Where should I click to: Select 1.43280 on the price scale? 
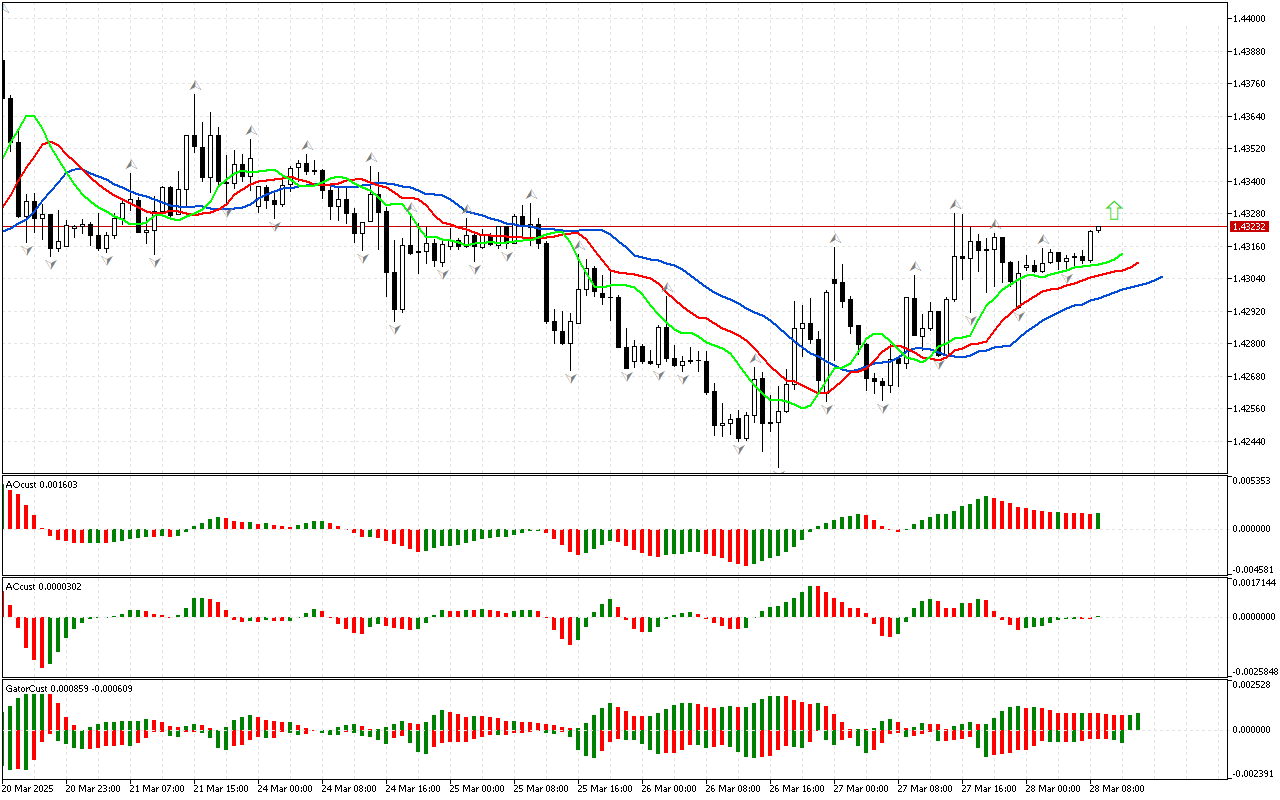click(1250, 214)
